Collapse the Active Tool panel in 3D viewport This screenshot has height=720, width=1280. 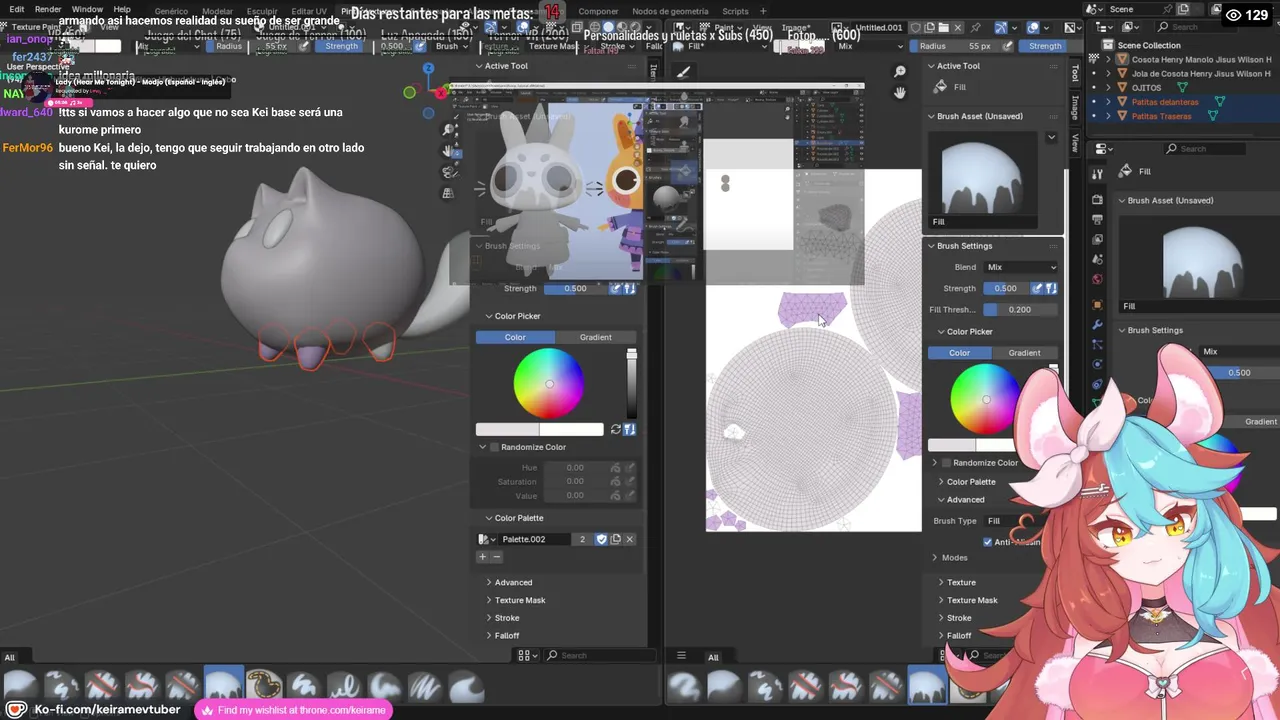(x=506, y=66)
